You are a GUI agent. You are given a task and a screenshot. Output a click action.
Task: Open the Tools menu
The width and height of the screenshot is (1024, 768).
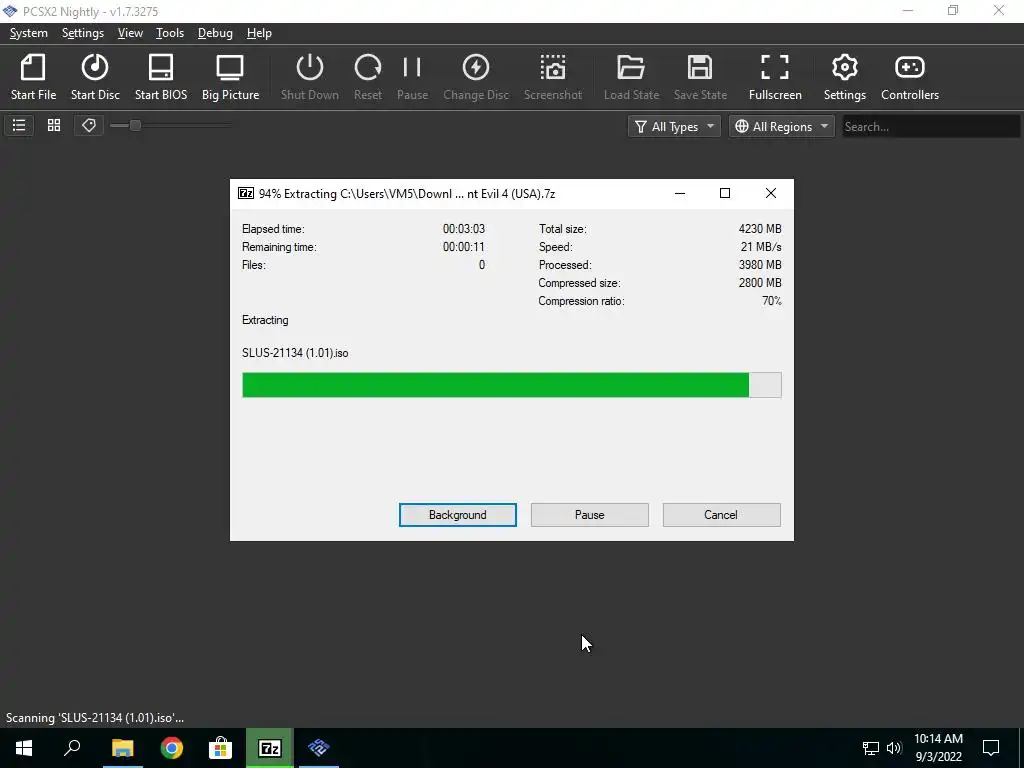pos(170,33)
